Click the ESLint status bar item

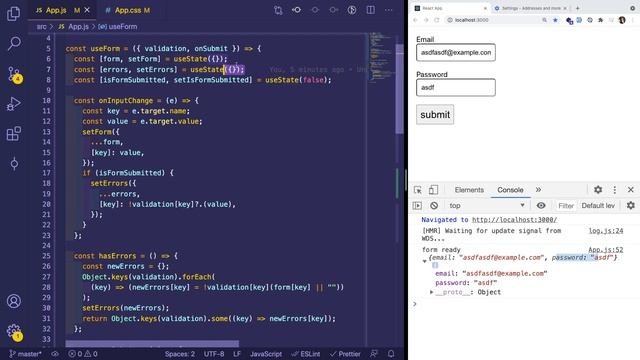[x=306, y=354]
